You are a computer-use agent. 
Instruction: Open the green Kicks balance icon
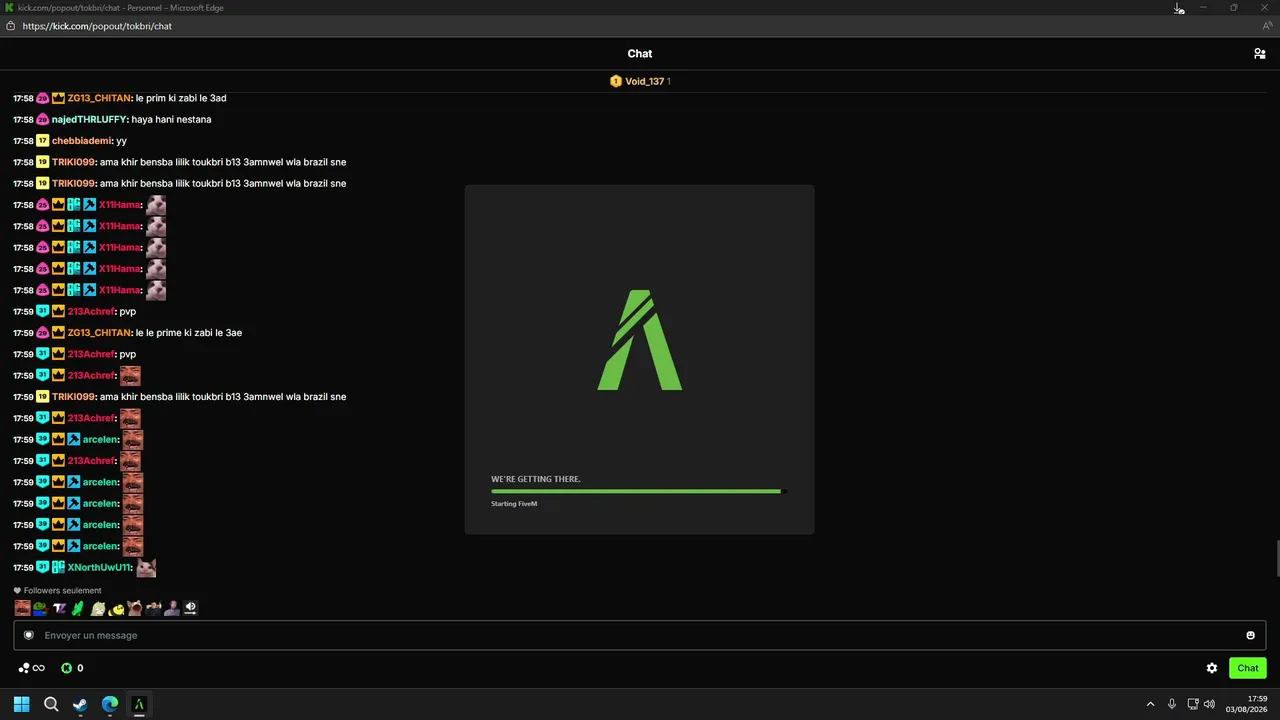click(67, 668)
